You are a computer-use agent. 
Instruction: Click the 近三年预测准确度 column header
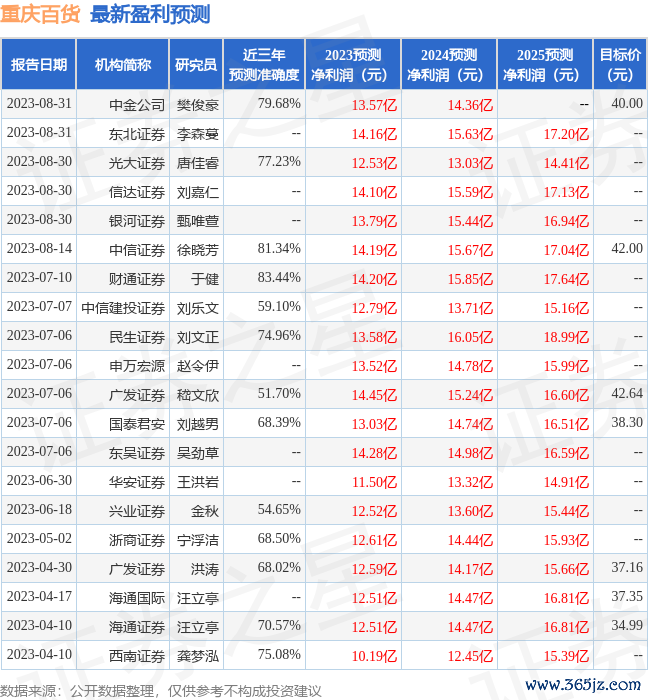pos(264,65)
